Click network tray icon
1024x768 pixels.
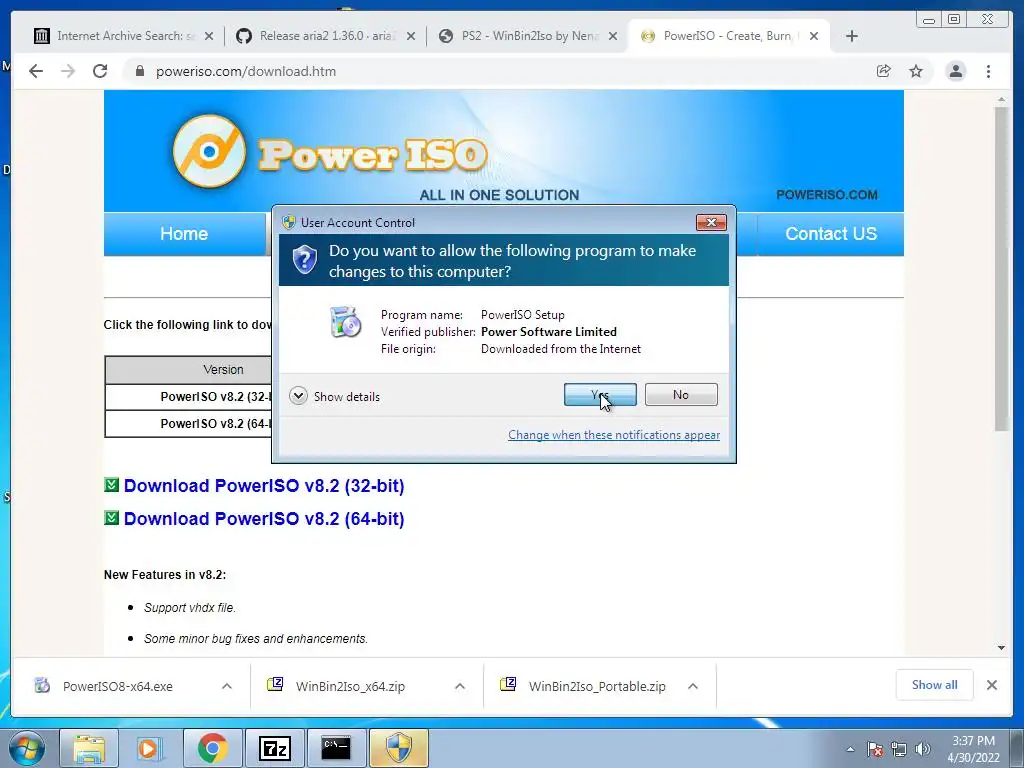coord(899,749)
